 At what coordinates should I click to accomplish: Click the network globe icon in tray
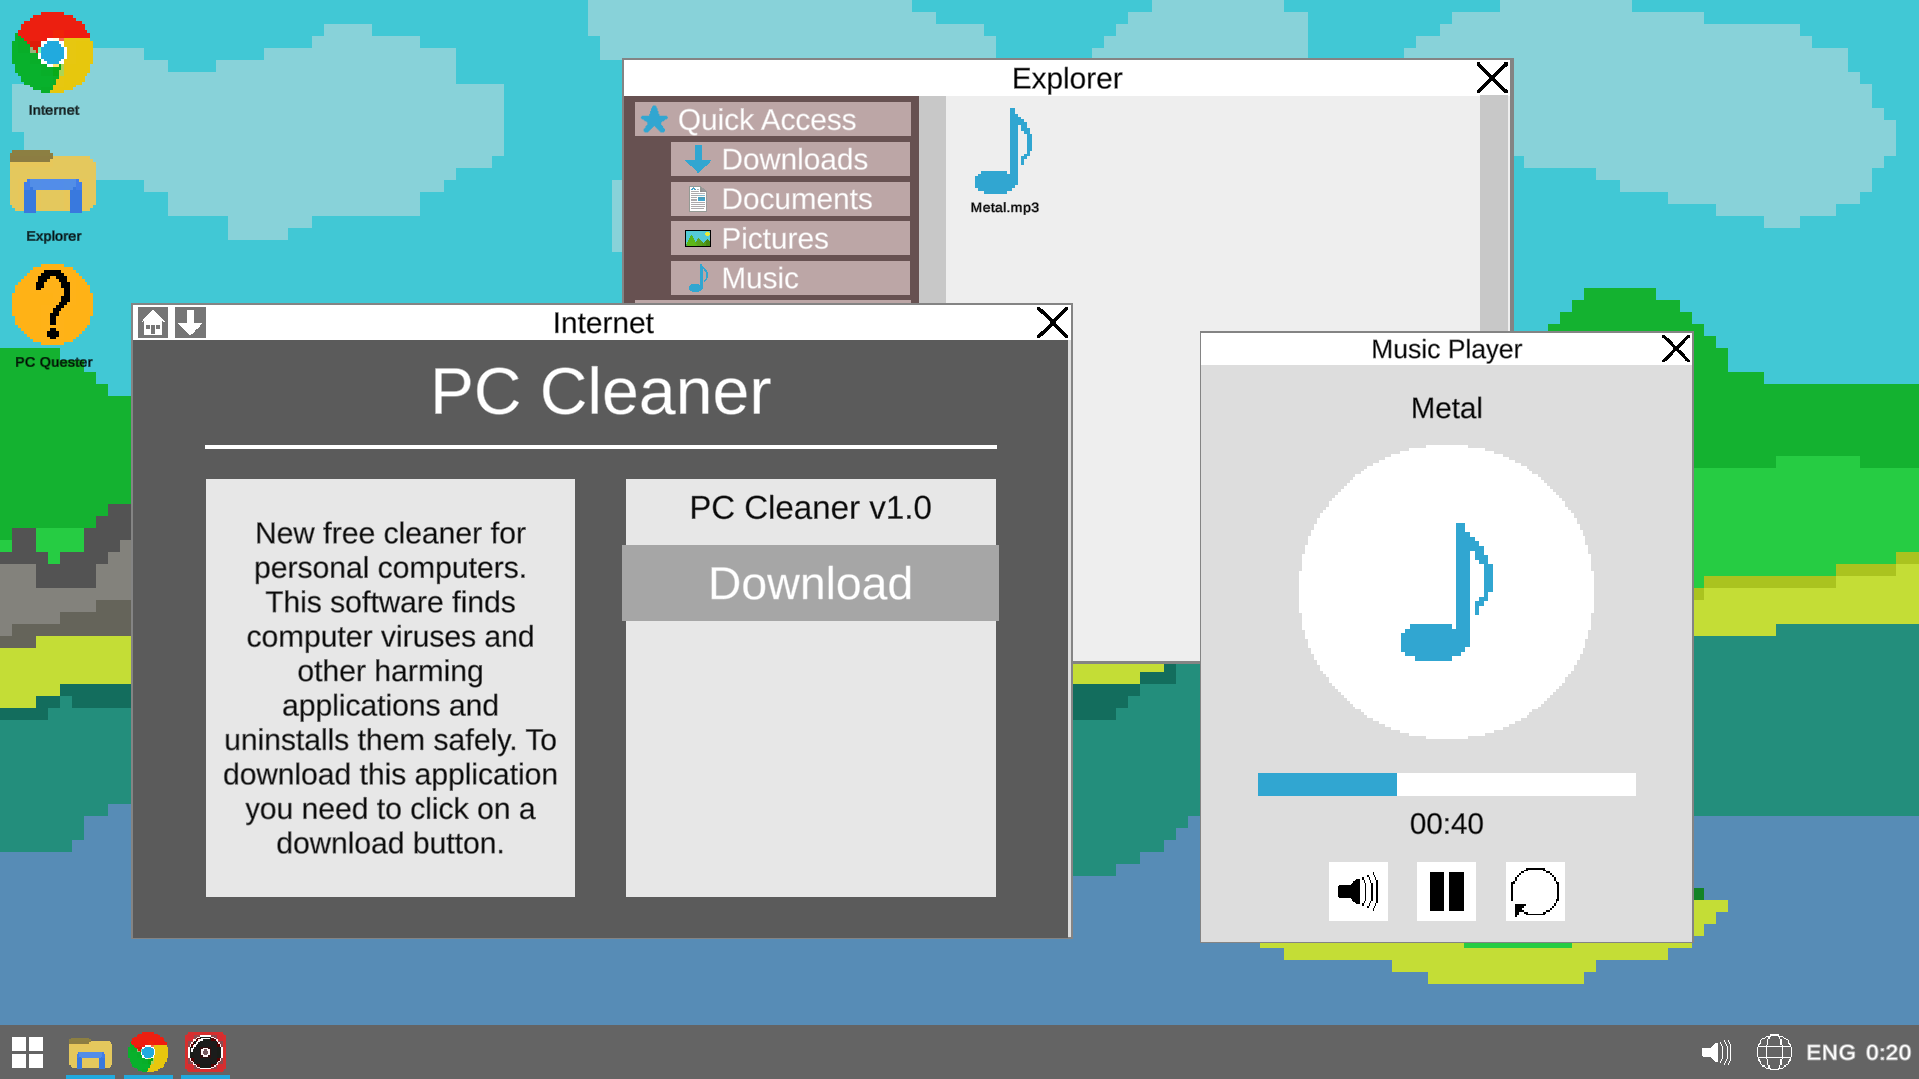pos(1774,1052)
